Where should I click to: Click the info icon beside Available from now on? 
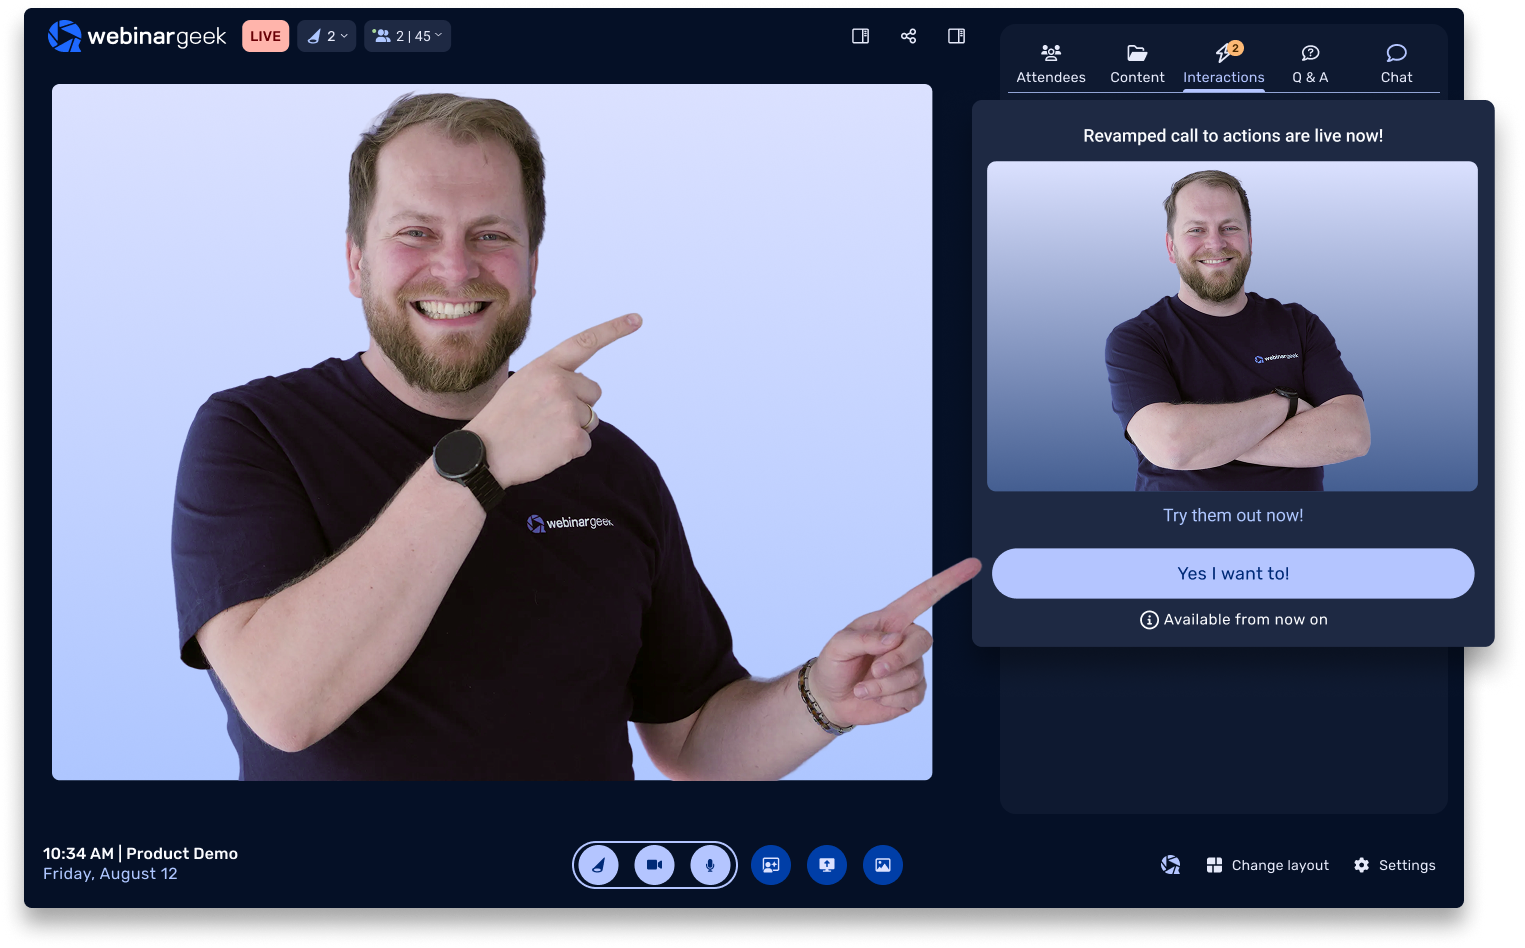[1149, 620]
